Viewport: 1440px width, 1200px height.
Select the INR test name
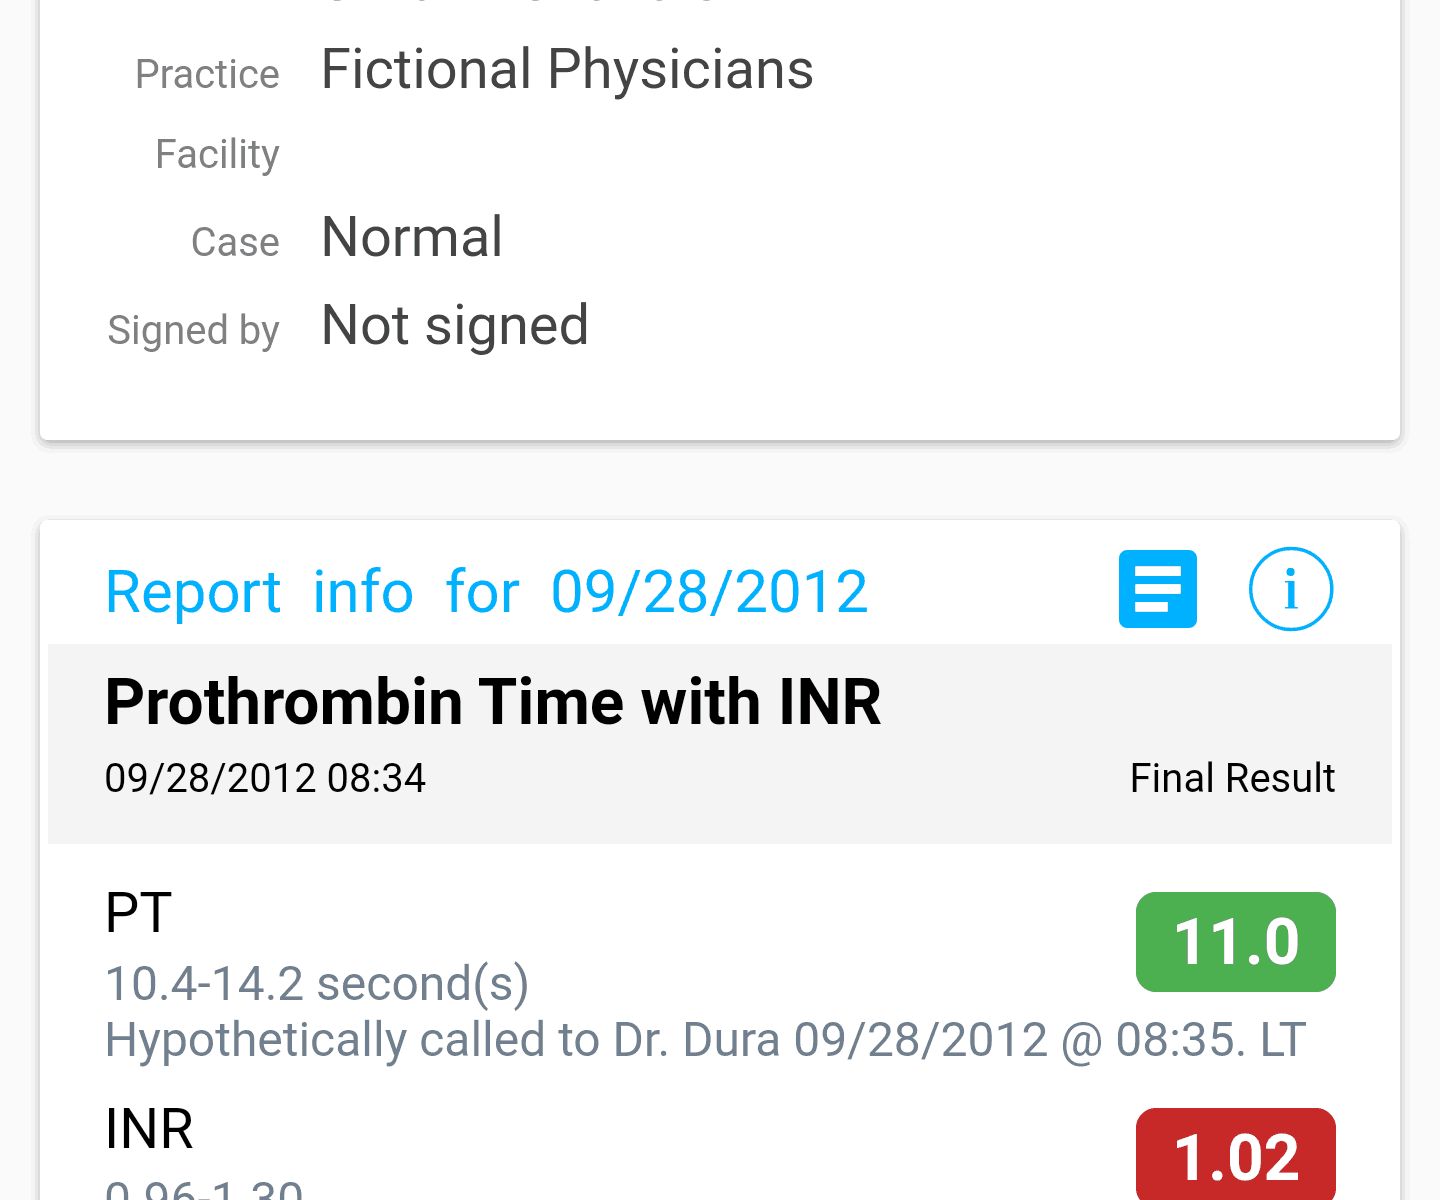click(149, 1128)
